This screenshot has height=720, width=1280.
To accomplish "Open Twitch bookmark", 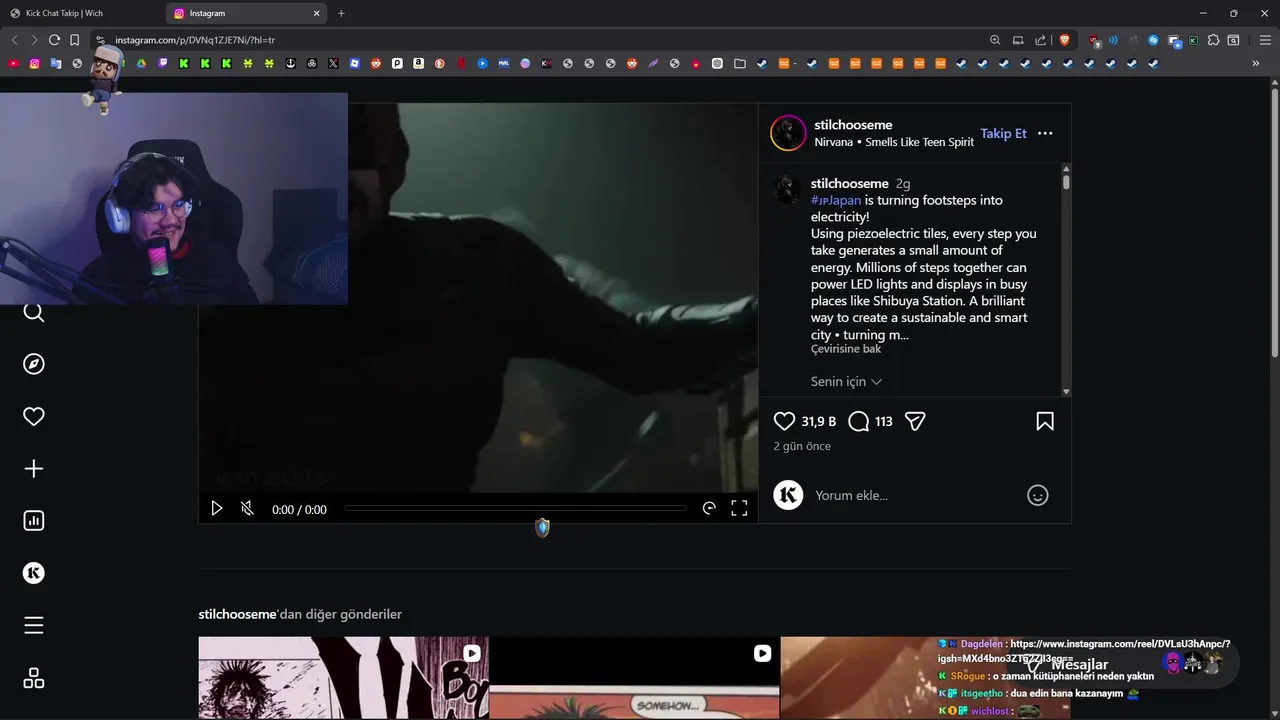I will click(x=163, y=63).
